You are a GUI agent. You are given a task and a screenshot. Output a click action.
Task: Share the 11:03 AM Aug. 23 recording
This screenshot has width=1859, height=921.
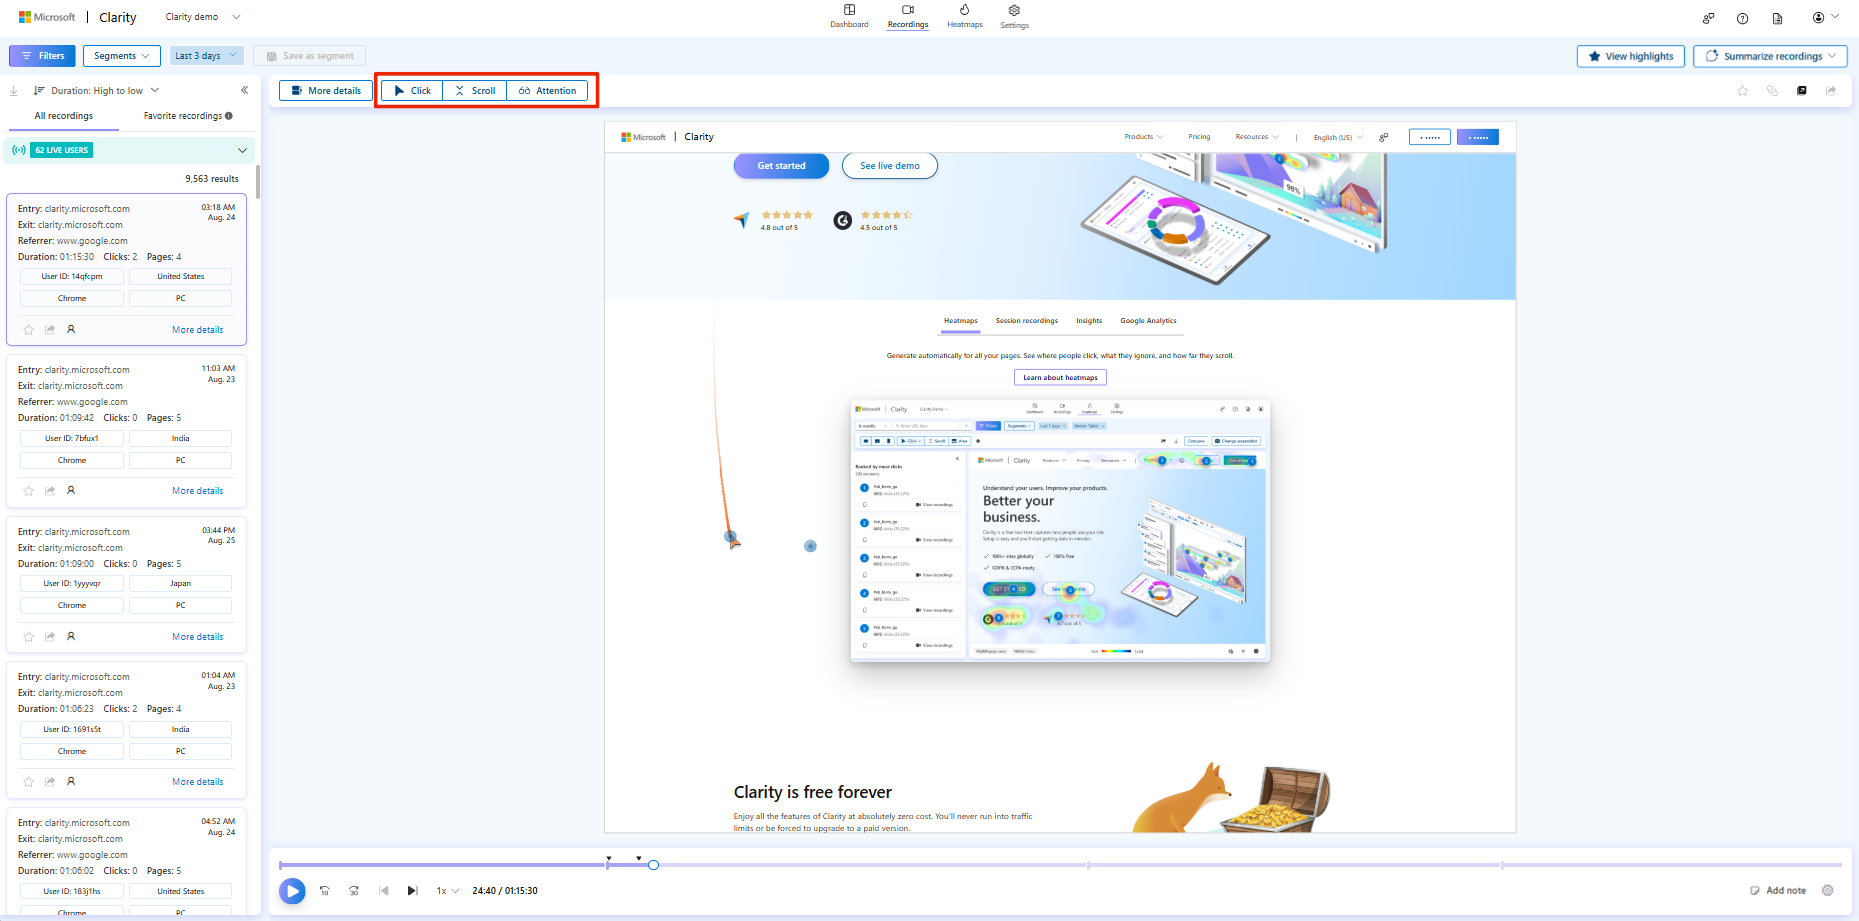(x=50, y=490)
